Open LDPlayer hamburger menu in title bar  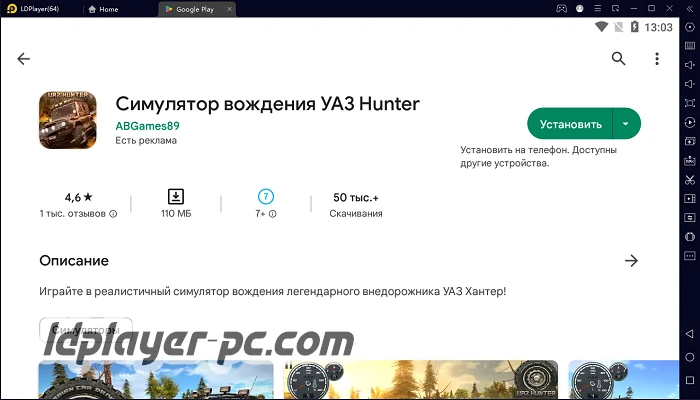(x=598, y=8)
